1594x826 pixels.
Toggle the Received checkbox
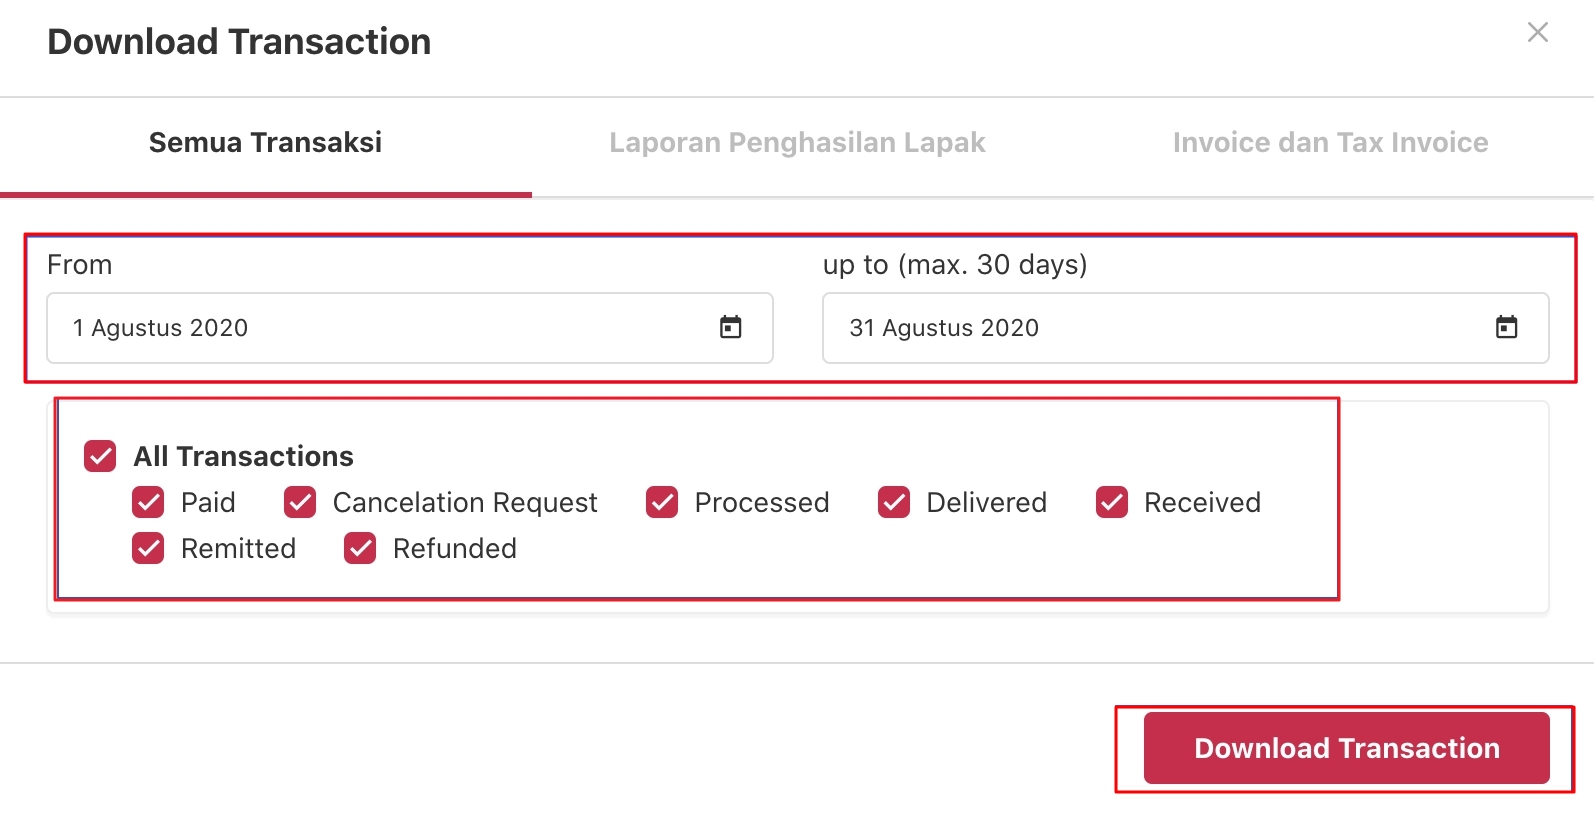[1112, 502]
